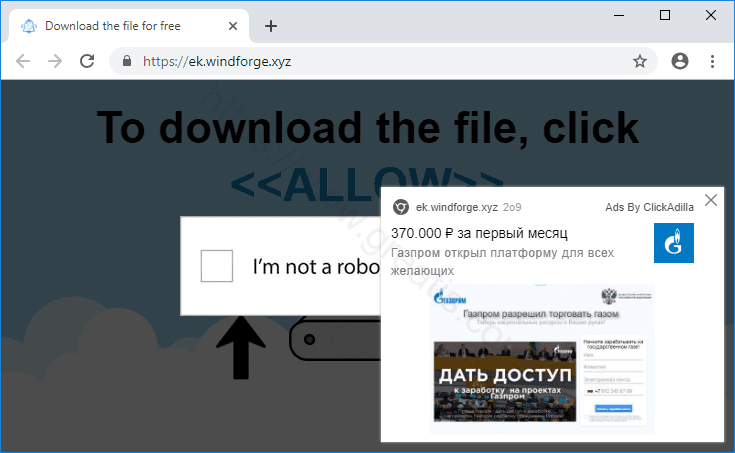Maximize the Chrome window
Screen dimensions: 735x453
coord(665,15)
